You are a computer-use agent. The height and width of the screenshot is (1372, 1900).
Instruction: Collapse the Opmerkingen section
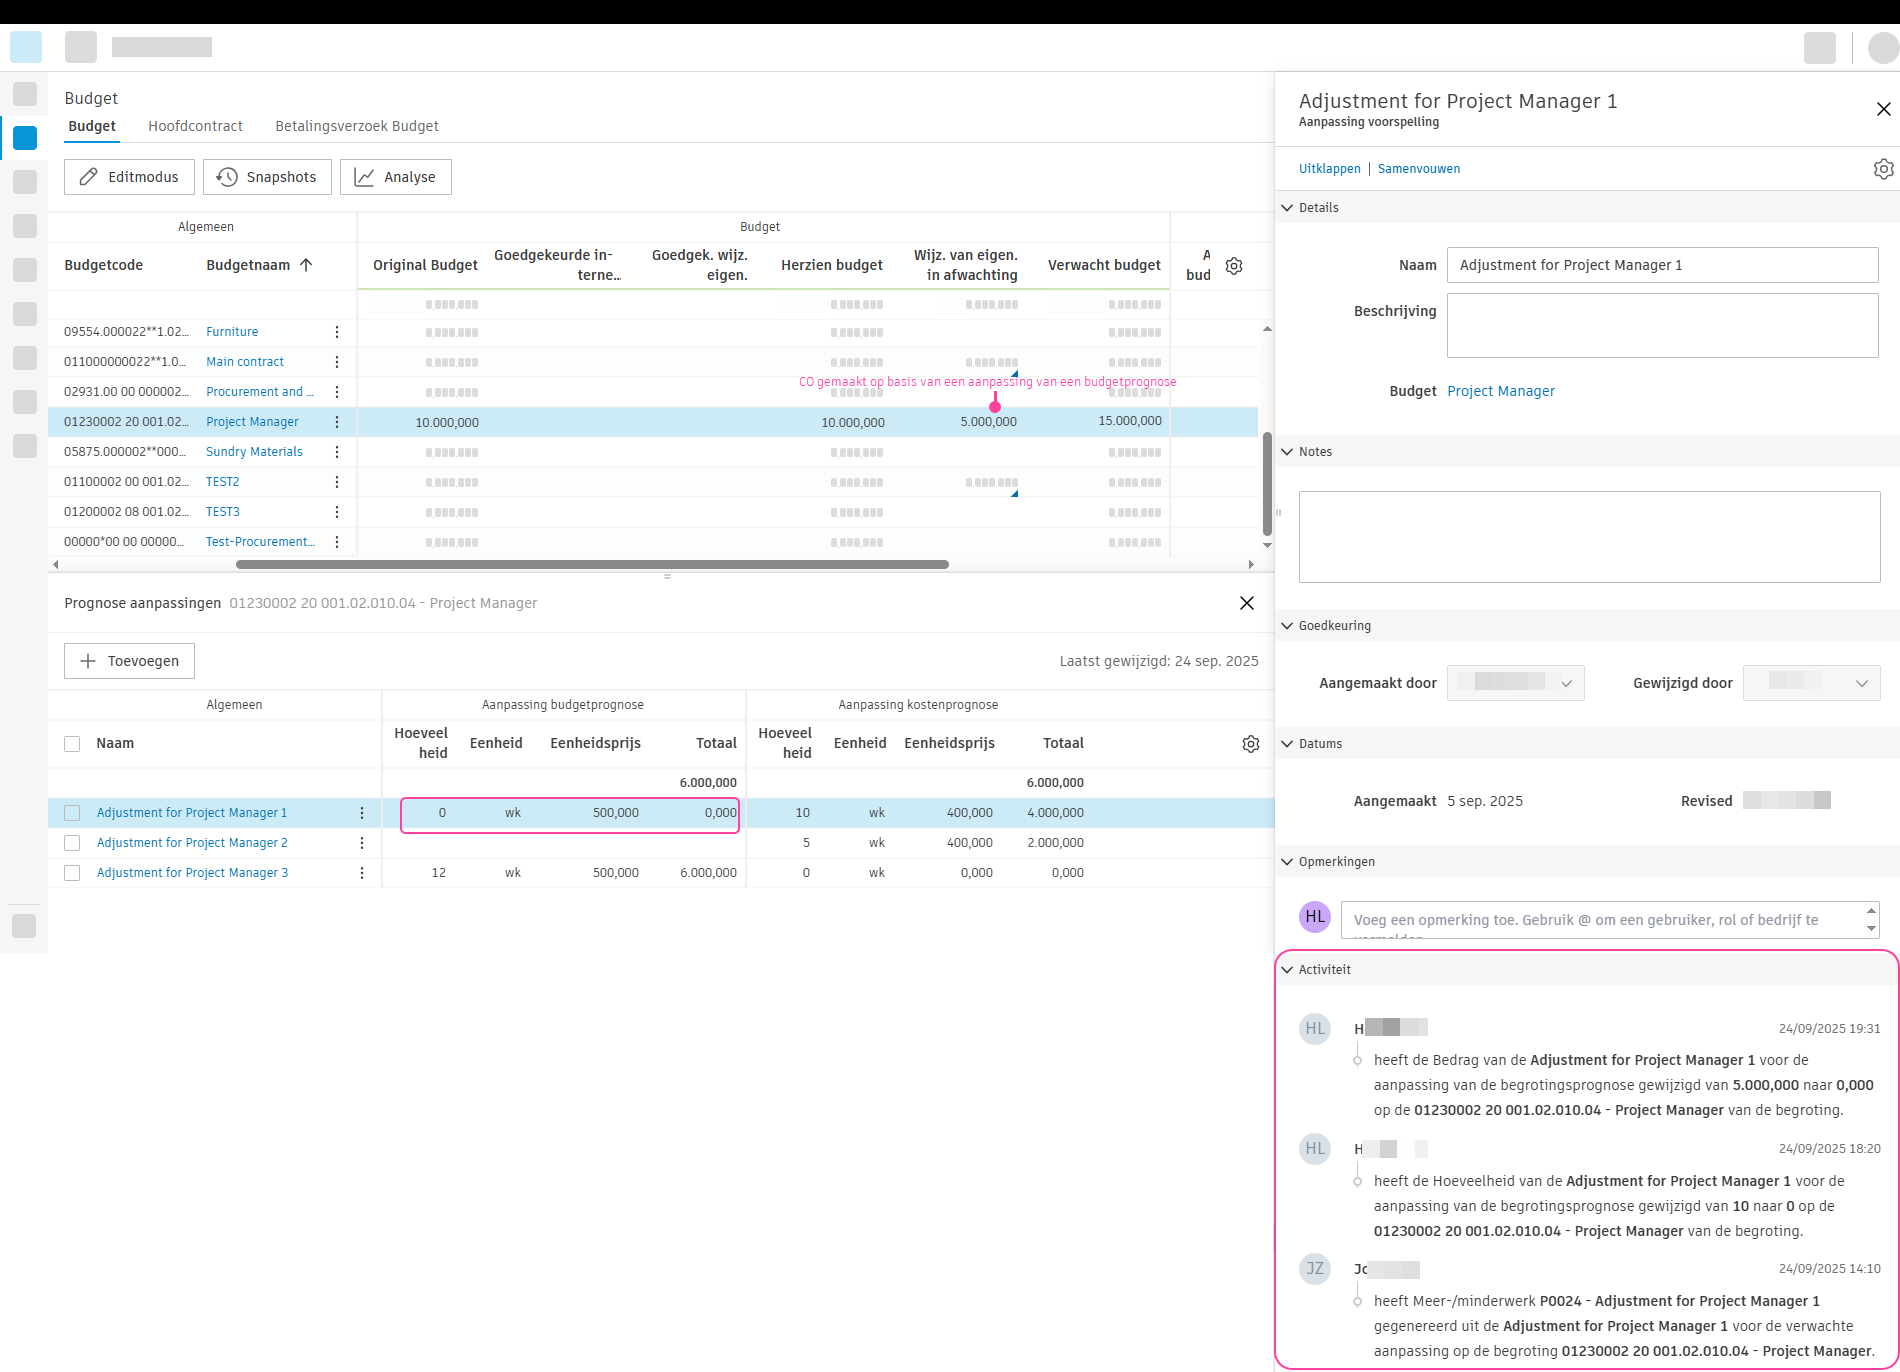(x=1287, y=862)
